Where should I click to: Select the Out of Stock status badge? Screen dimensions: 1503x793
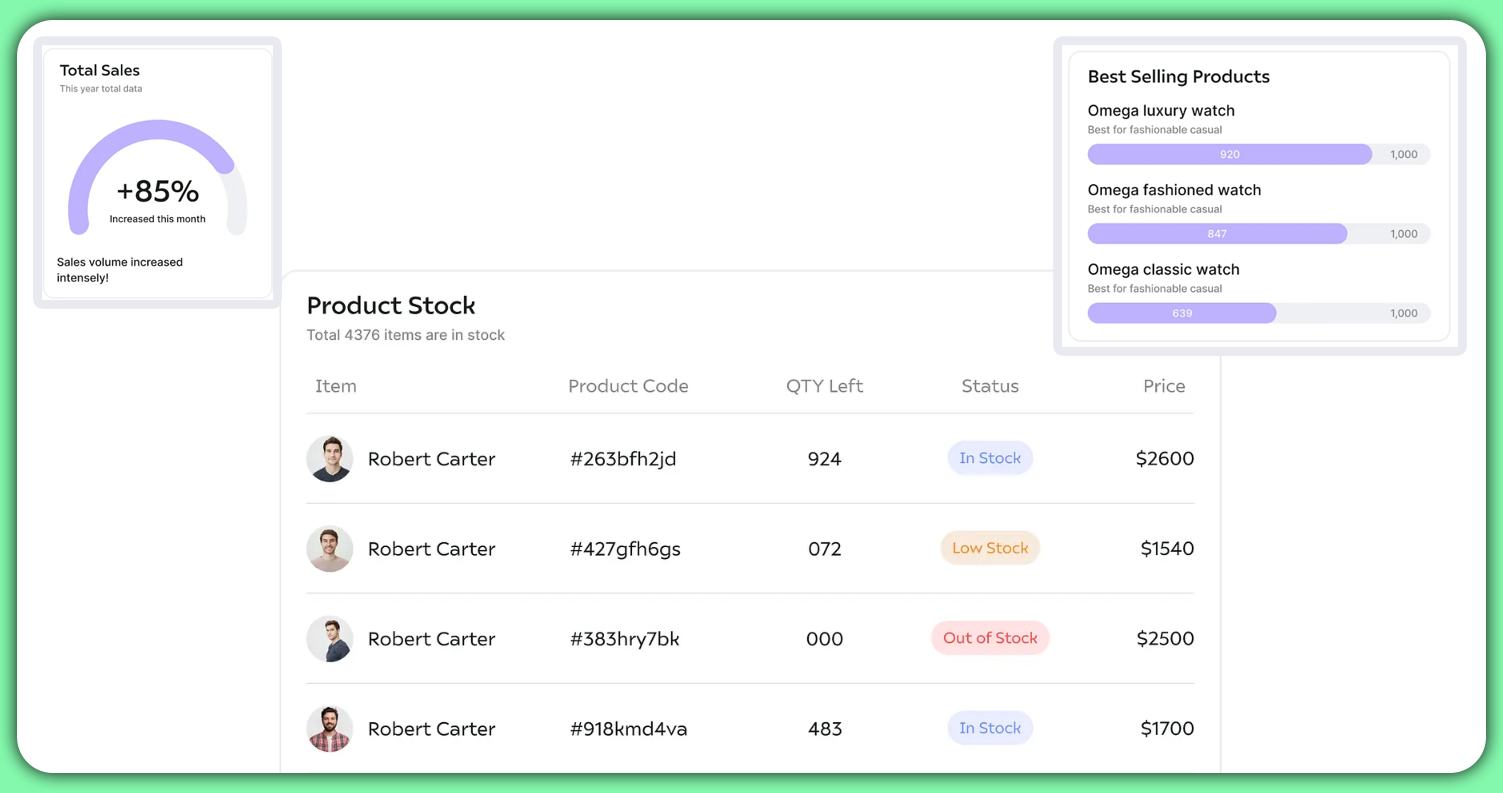click(990, 638)
